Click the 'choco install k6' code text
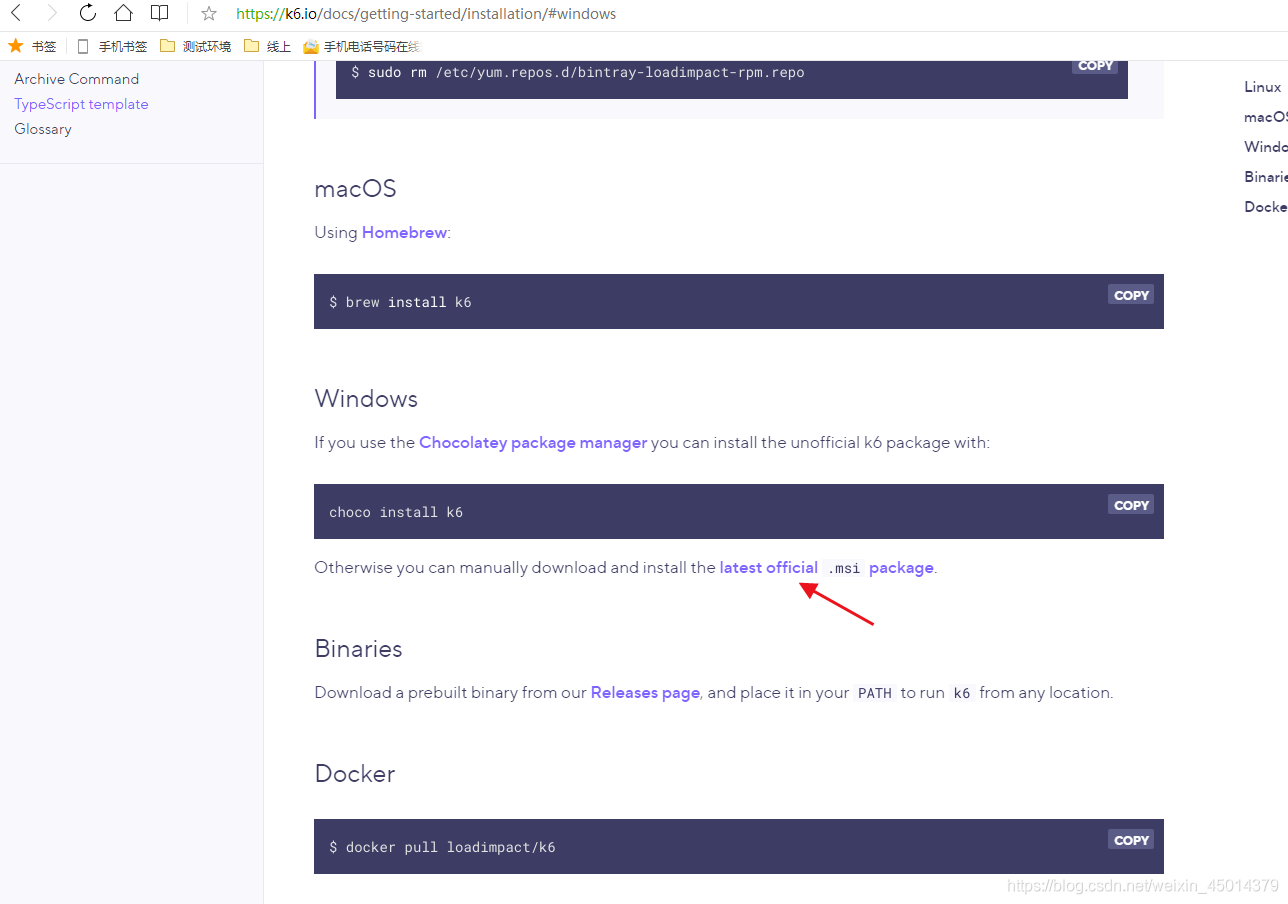 [x=396, y=512]
